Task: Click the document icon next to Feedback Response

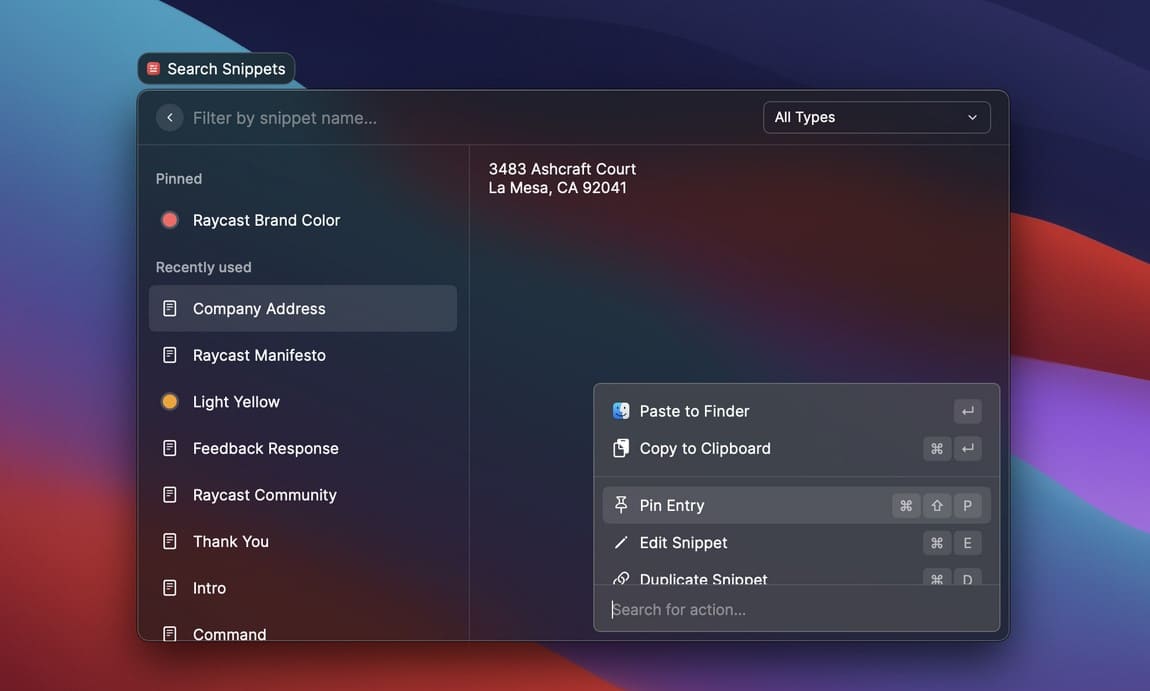Action: (x=170, y=448)
